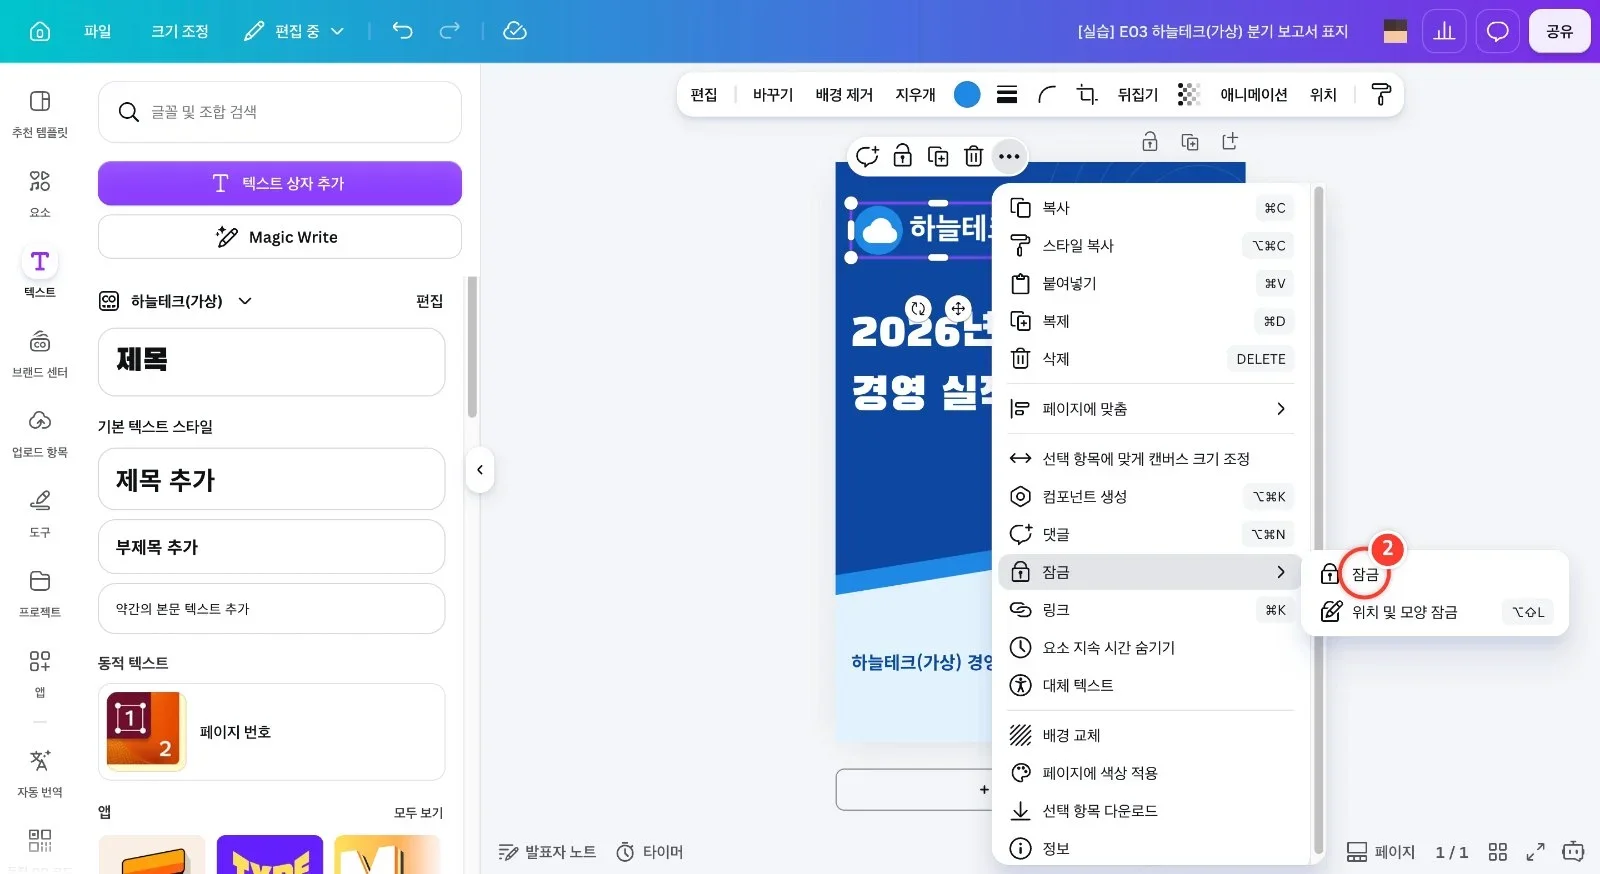Image resolution: width=1600 pixels, height=874 pixels.
Task: Open the corner rounding tool
Action: tap(1047, 94)
